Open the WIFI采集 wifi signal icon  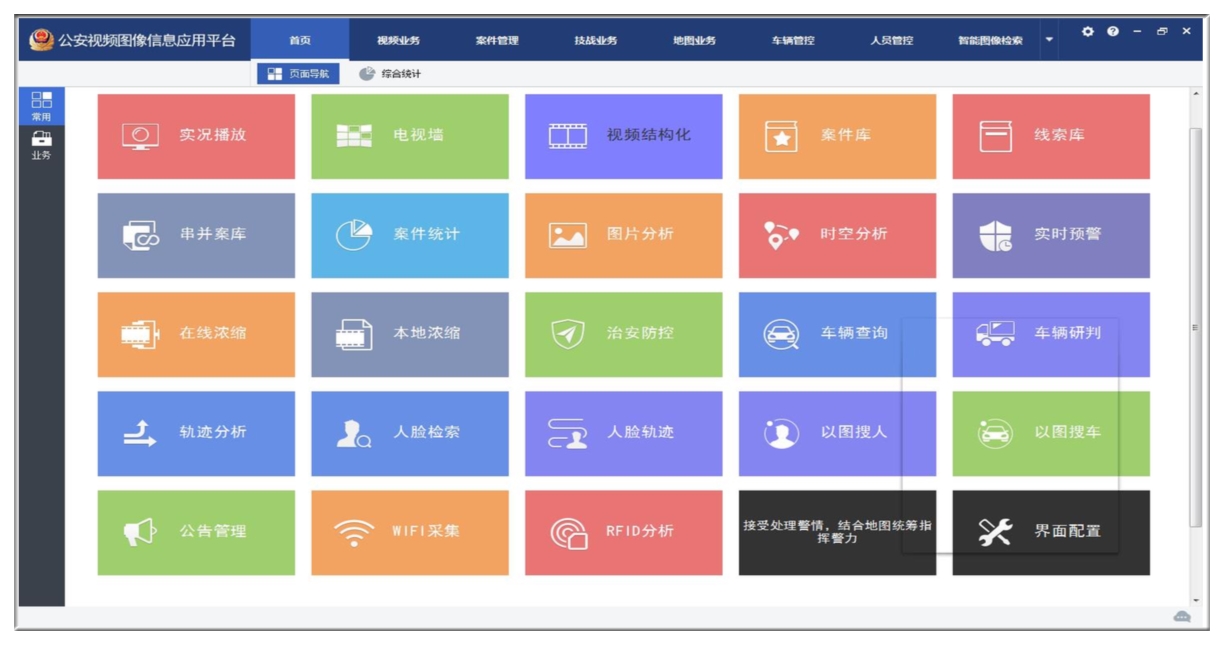pyautogui.click(x=353, y=532)
